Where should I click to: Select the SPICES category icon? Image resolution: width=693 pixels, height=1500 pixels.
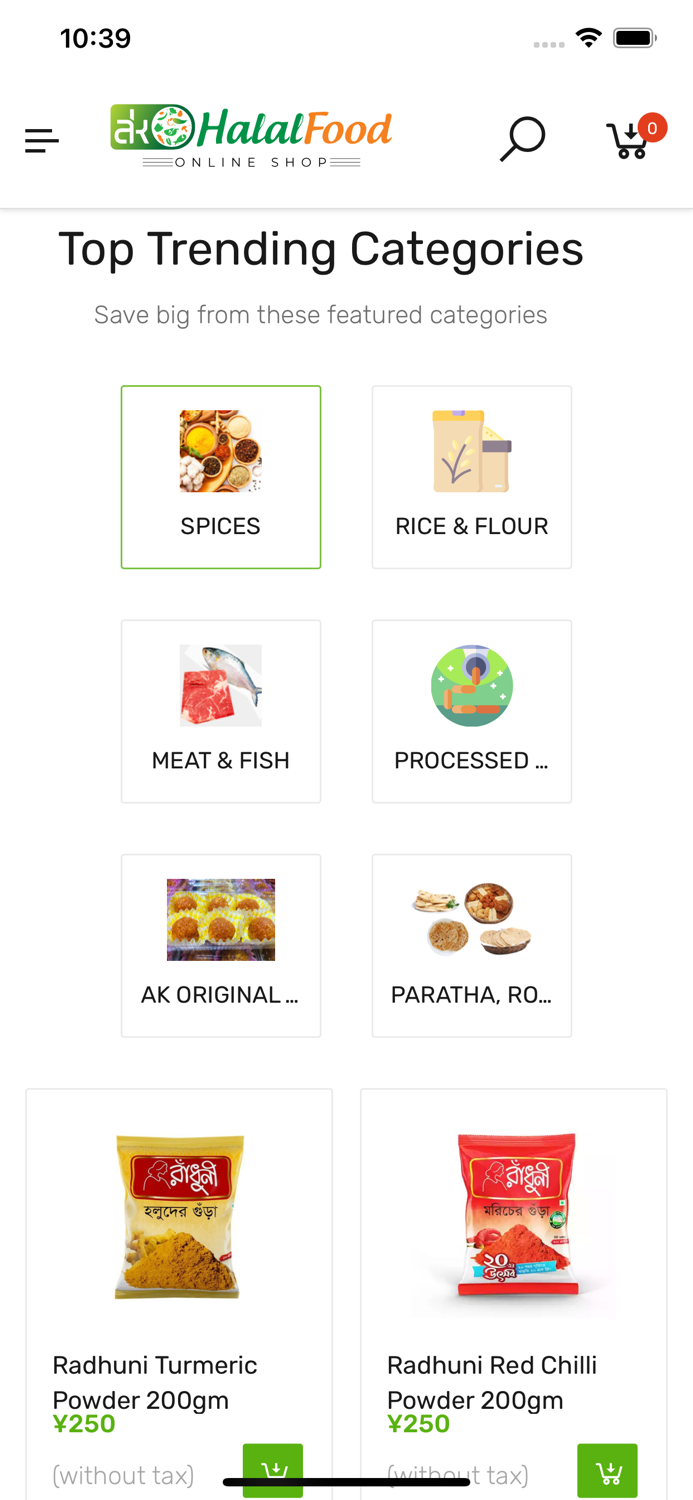(x=220, y=451)
